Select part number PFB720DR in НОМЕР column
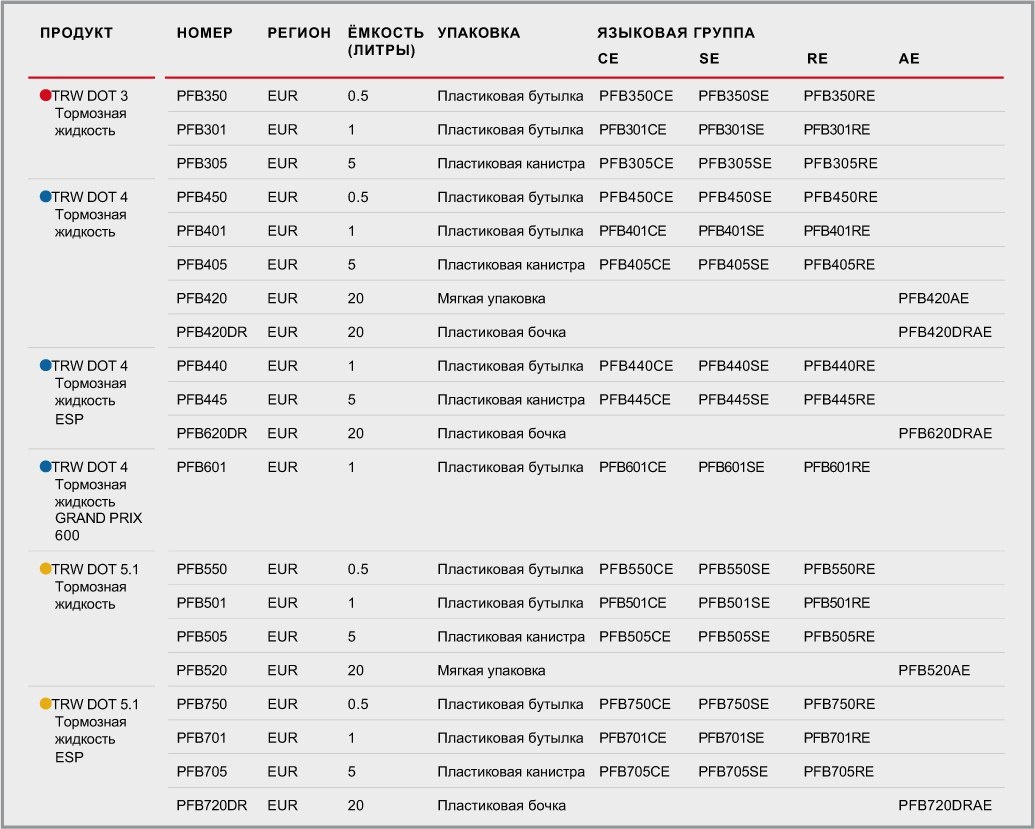This screenshot has height=829, width=1035. pos(212,805)
